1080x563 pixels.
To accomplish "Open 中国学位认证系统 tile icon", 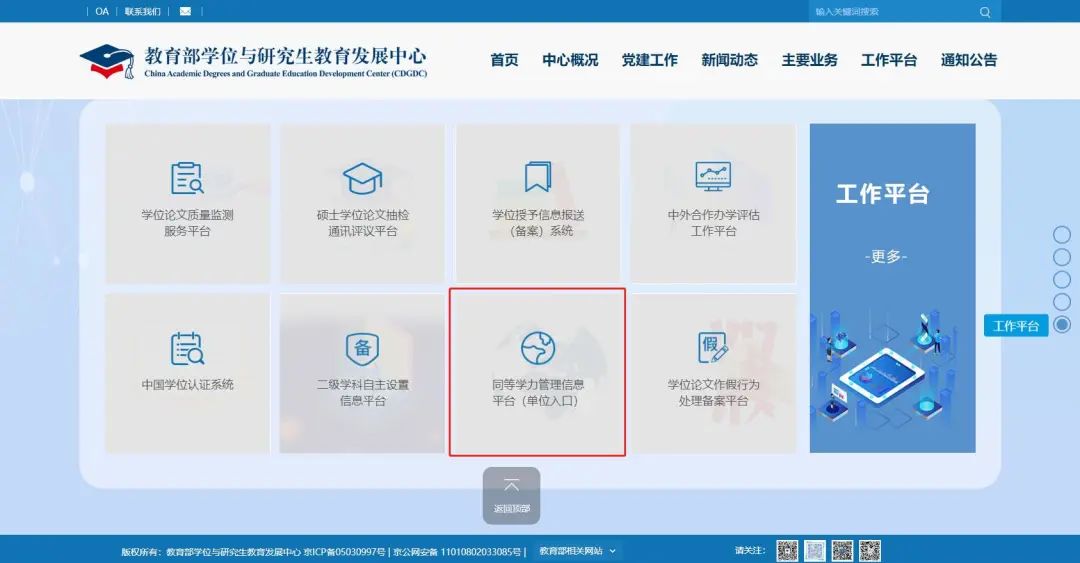I will tap(187, 348).
